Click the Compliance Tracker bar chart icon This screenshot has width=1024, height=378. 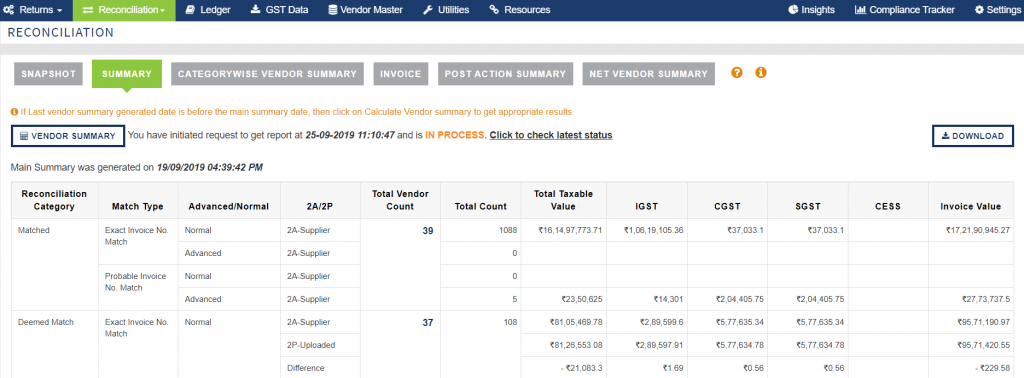pyautogui.click(x=861, y=10)
